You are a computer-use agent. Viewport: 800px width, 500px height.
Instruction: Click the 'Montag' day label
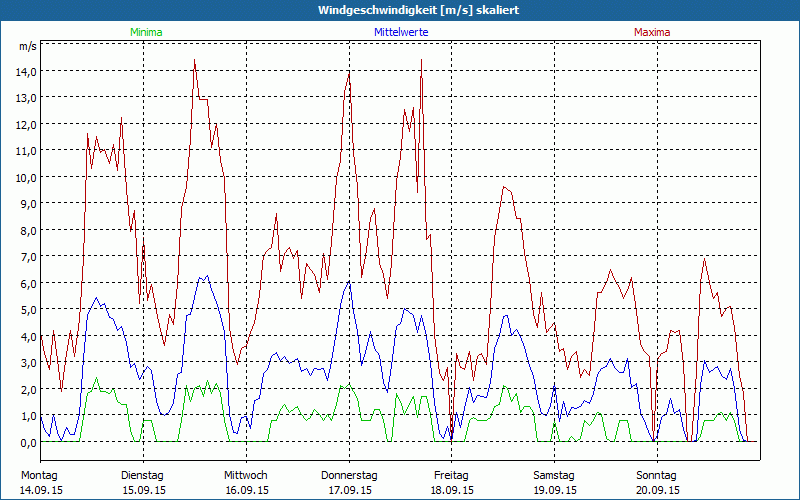click(39, 476)
